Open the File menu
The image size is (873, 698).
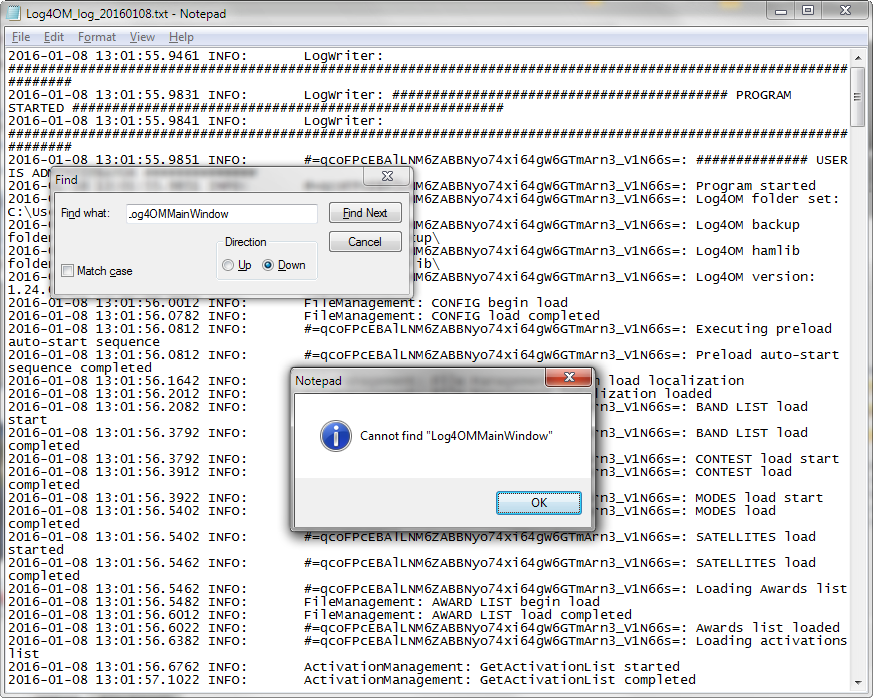21,37
